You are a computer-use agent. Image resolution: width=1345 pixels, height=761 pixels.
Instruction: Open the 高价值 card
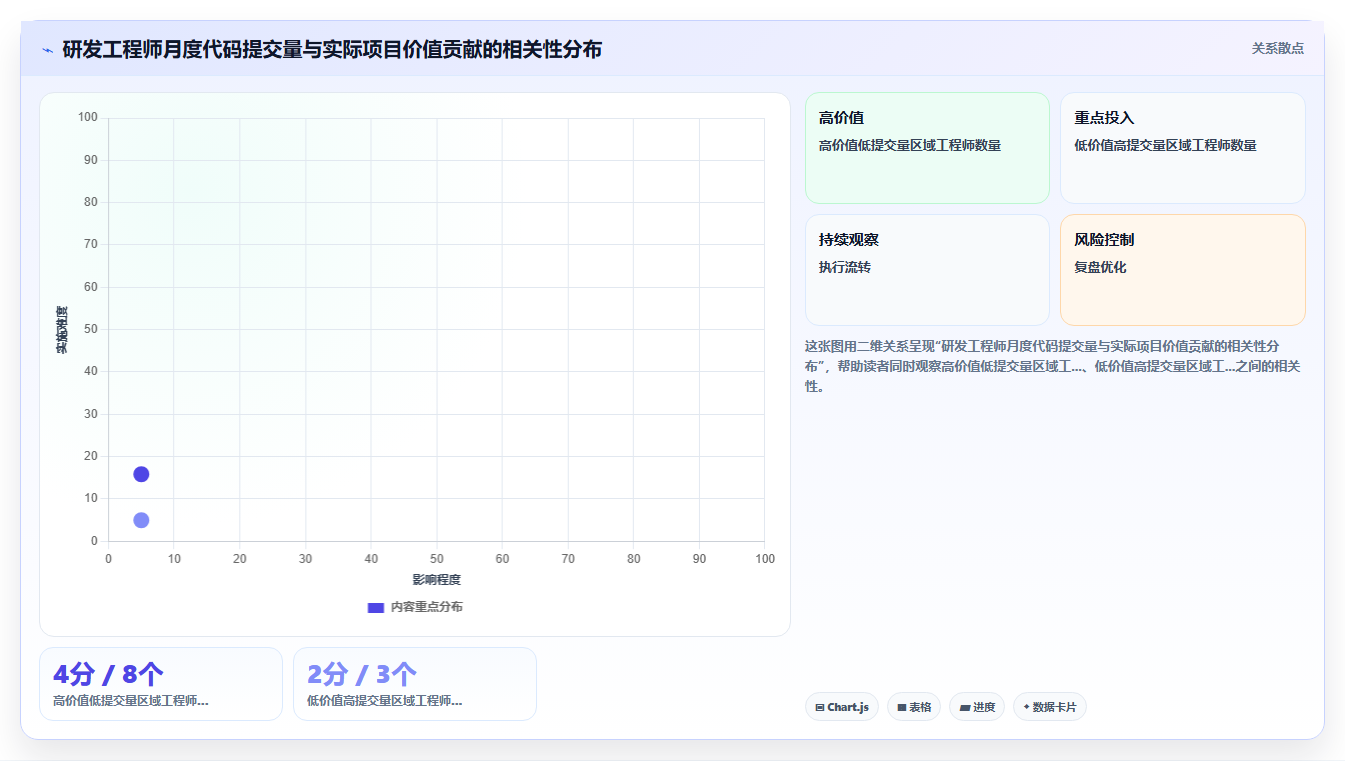click(x=927, y=148)
